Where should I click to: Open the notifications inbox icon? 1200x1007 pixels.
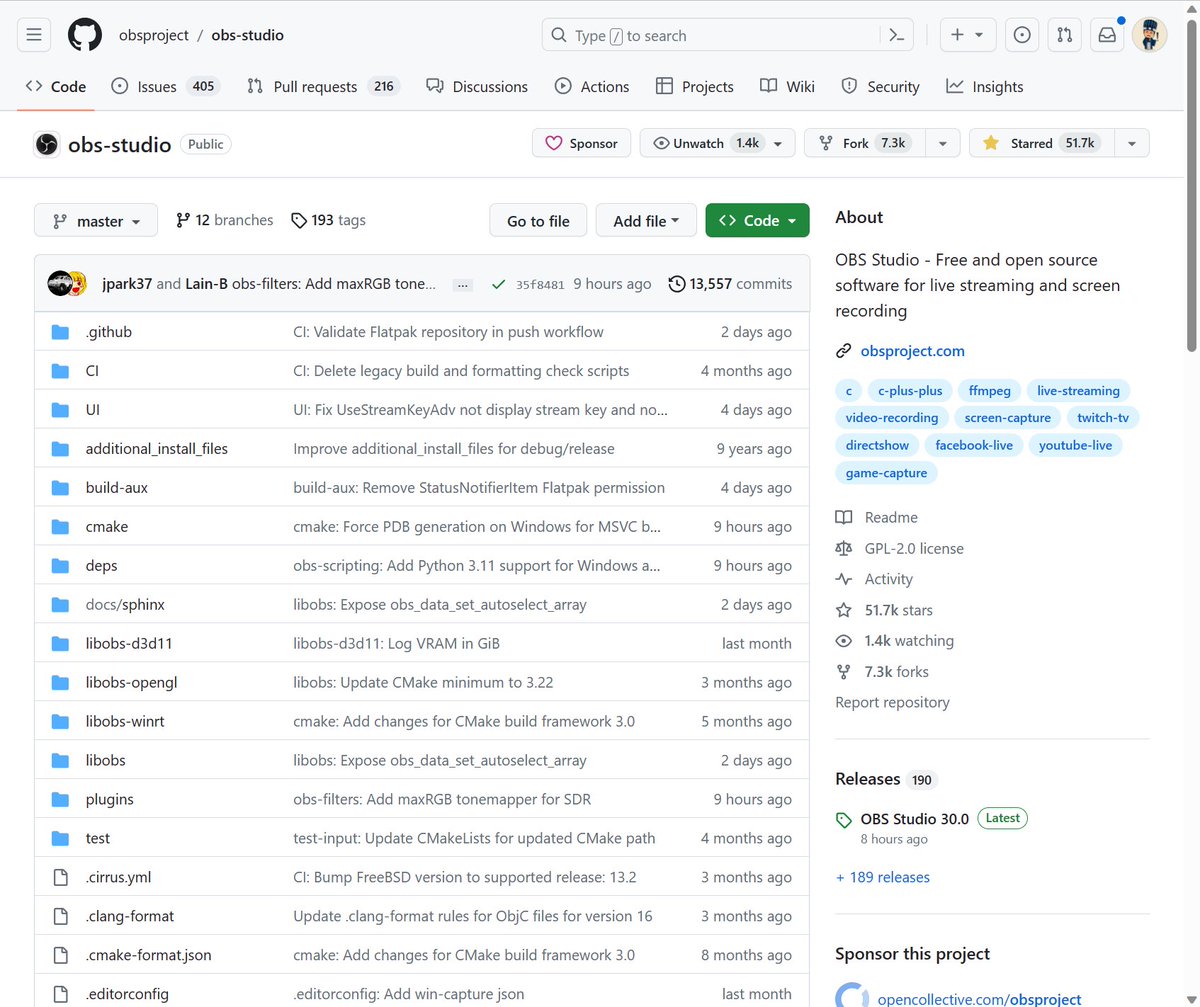1107,35
